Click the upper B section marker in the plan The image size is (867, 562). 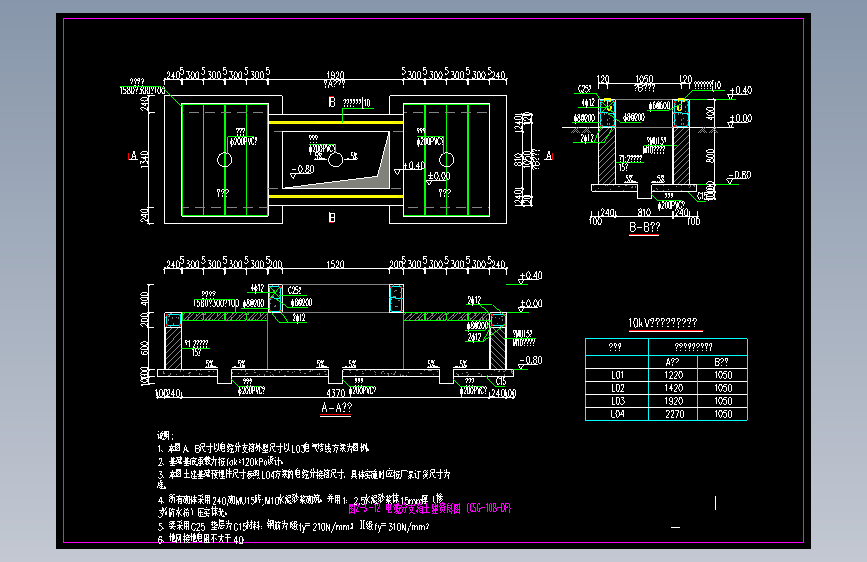(x=332, y=102)
